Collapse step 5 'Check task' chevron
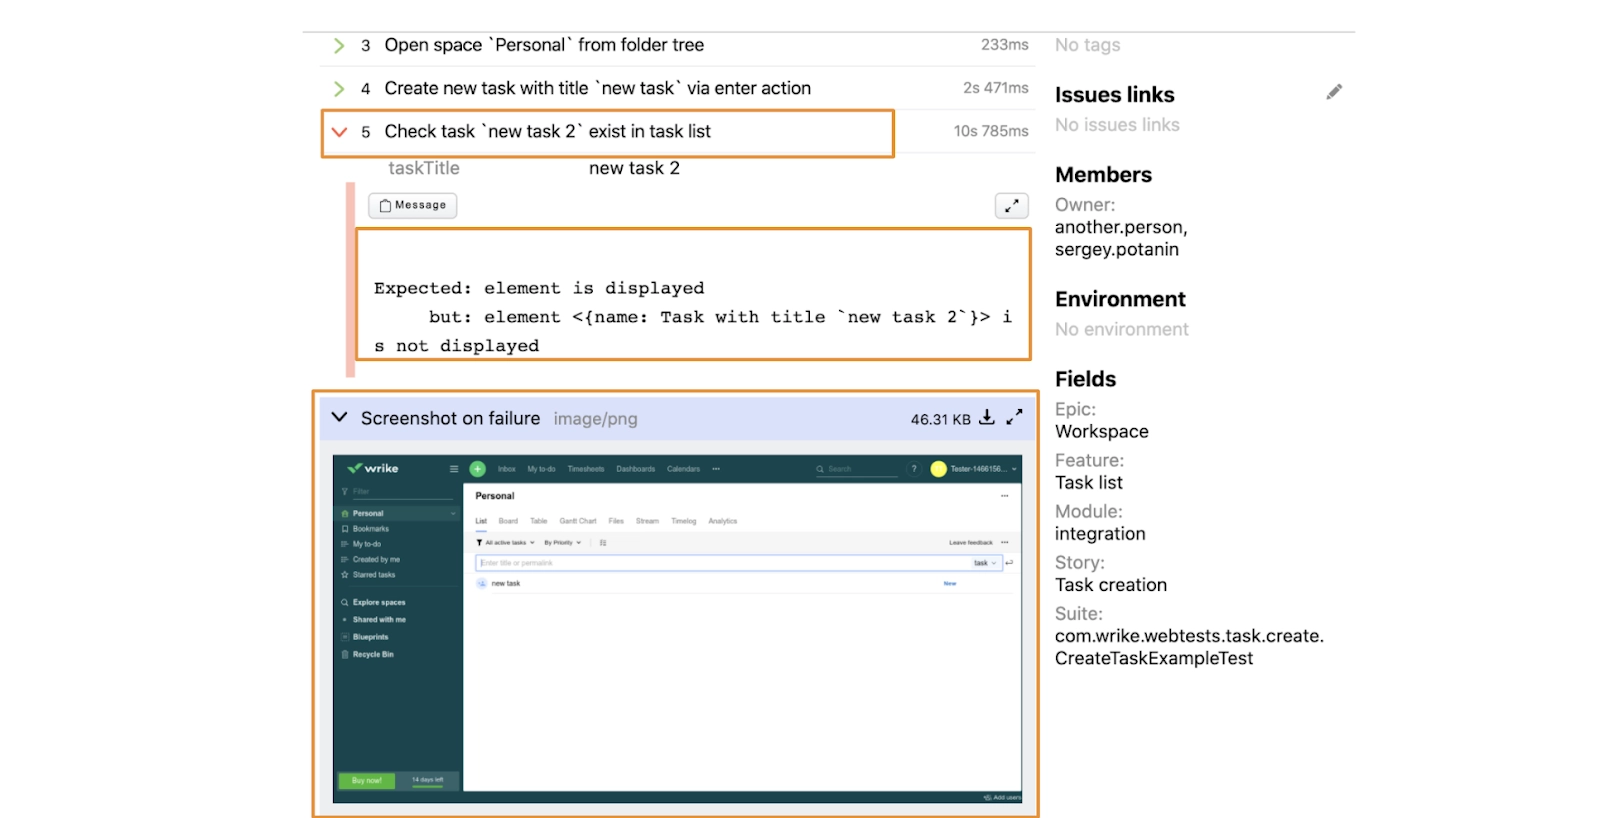Screen dimensions: 1600x818 click(339, 132)
